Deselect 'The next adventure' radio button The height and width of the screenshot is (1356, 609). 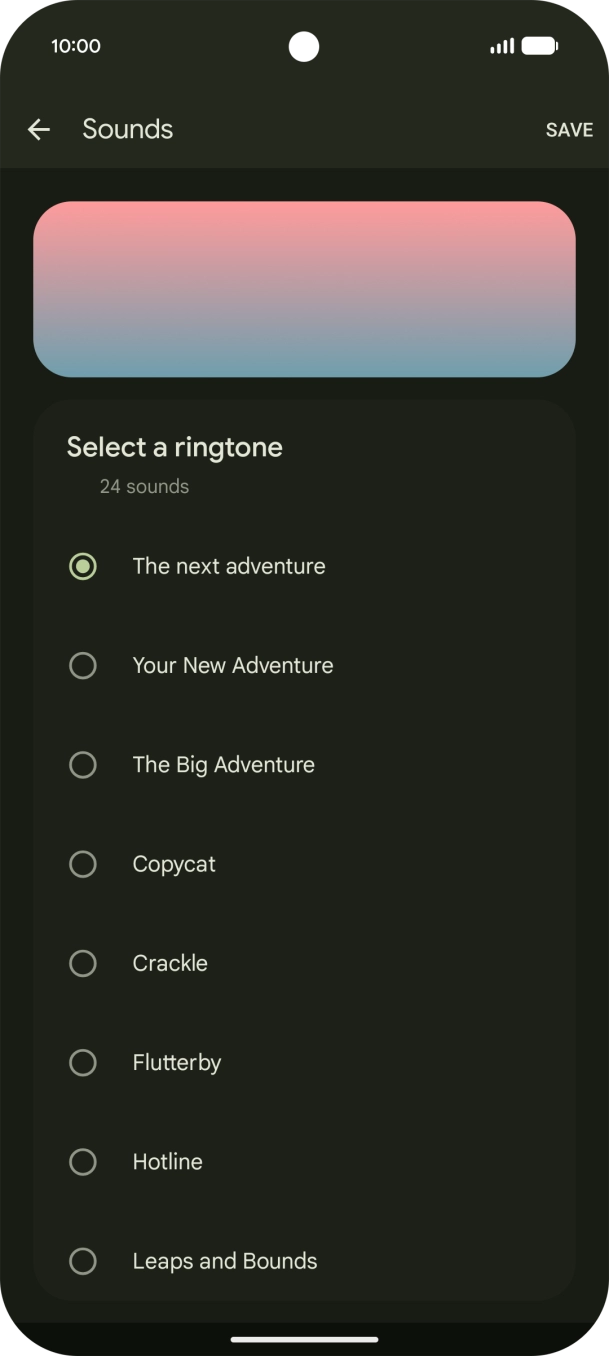click(x=83, y=565)
